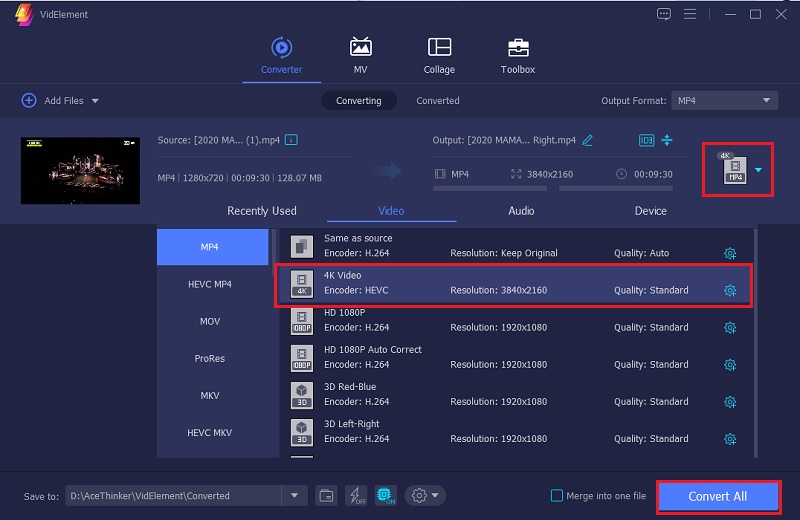Open settings gear for 4K Video preset
Viewport: 800px width, 520px height.
click(730, 290)
